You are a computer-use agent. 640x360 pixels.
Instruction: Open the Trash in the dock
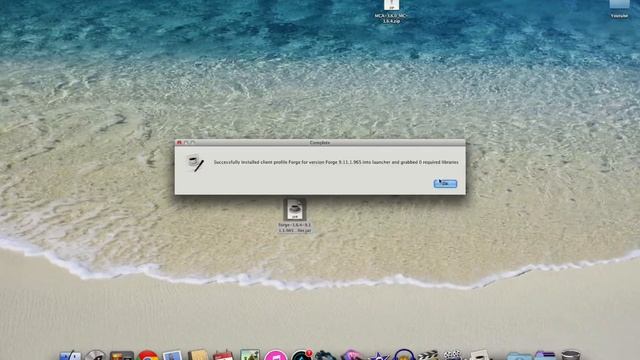click(570, 356)
